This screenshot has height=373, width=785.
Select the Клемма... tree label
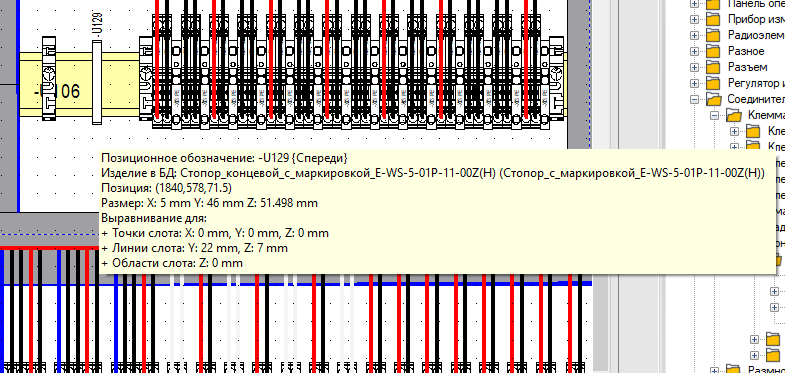point(766,115)
